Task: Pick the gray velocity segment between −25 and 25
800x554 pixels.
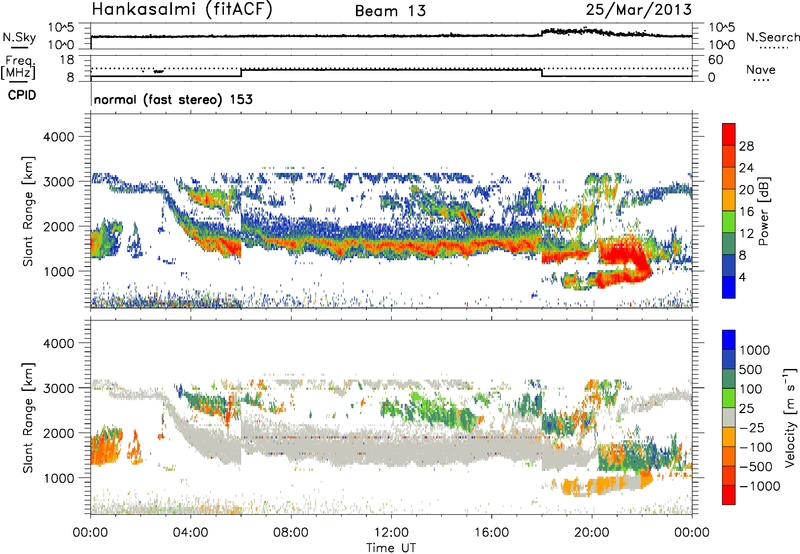Action: pos(729,418)
